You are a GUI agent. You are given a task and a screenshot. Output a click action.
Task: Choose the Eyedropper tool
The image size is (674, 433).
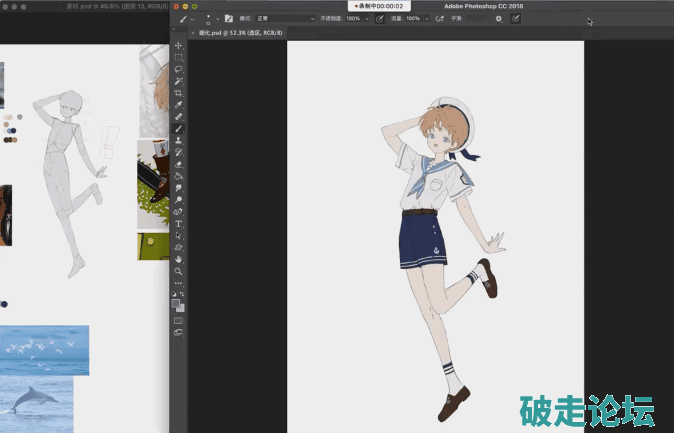coord(179,105)
